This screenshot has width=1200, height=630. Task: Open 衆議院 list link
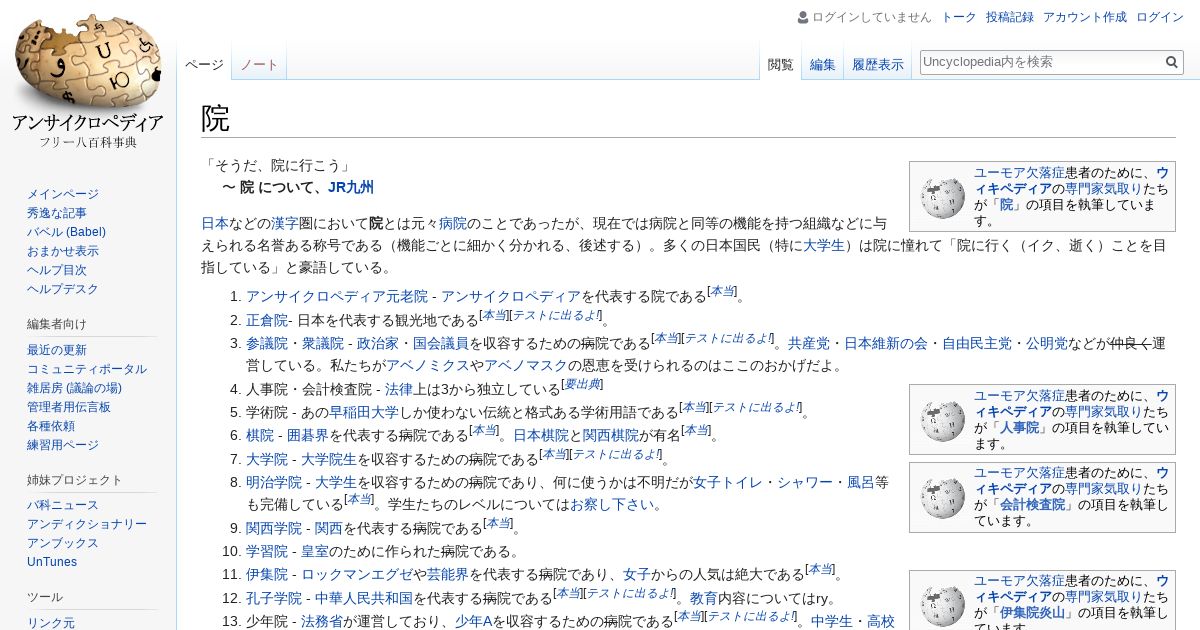point(322,343)
